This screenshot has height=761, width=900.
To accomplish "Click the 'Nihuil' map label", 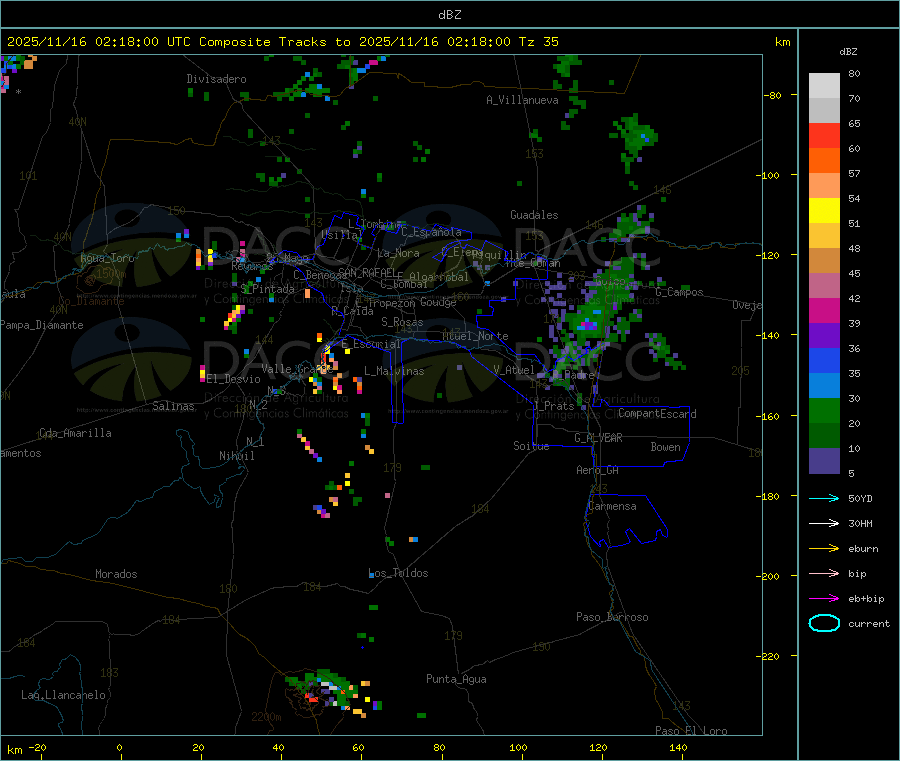I will click(x=236, y=456).
